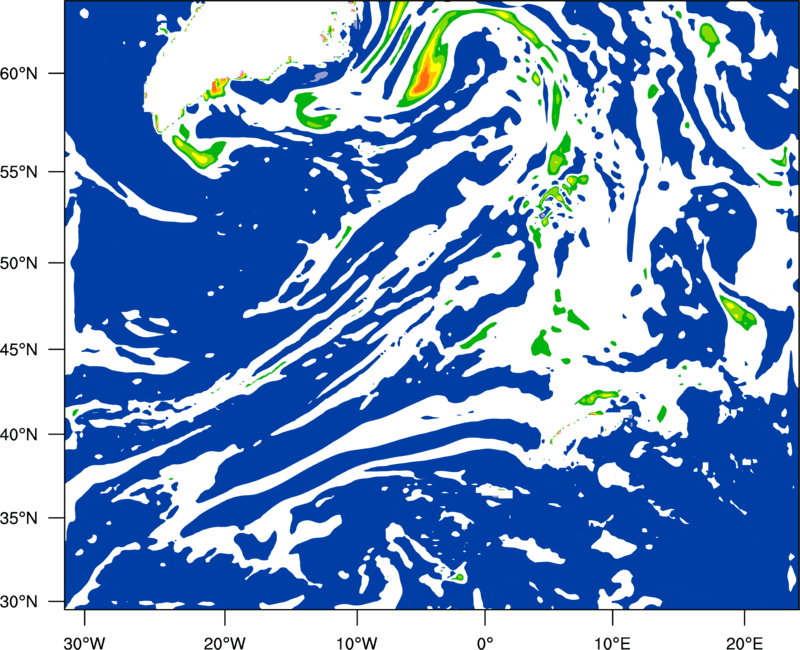Click the 20°E longitude label

pos(744,643)
